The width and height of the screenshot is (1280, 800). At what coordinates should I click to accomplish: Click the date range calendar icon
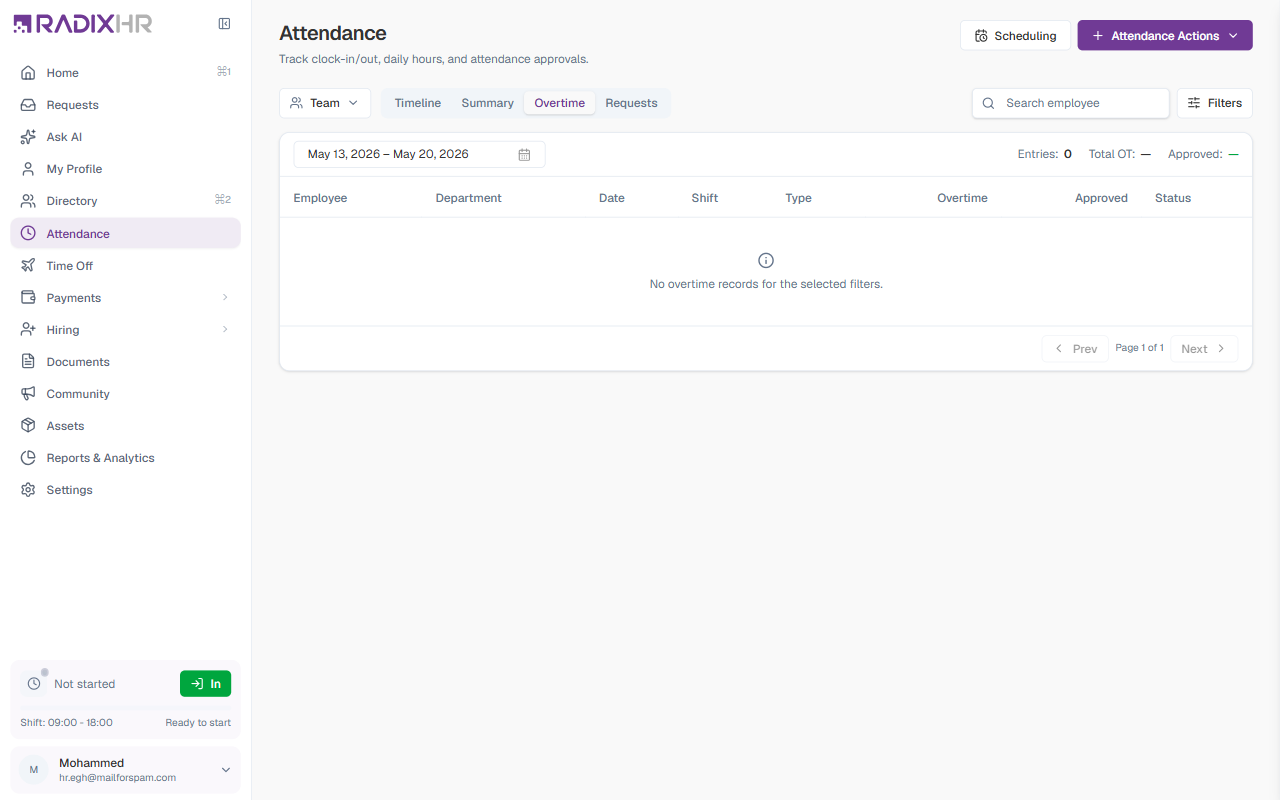[524, 155]
